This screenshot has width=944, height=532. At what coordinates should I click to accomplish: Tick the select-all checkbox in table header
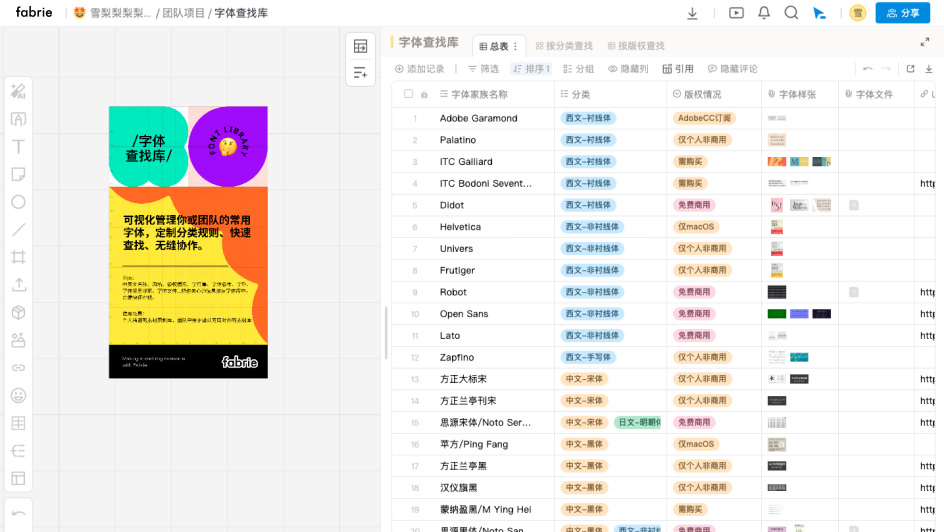408,94
